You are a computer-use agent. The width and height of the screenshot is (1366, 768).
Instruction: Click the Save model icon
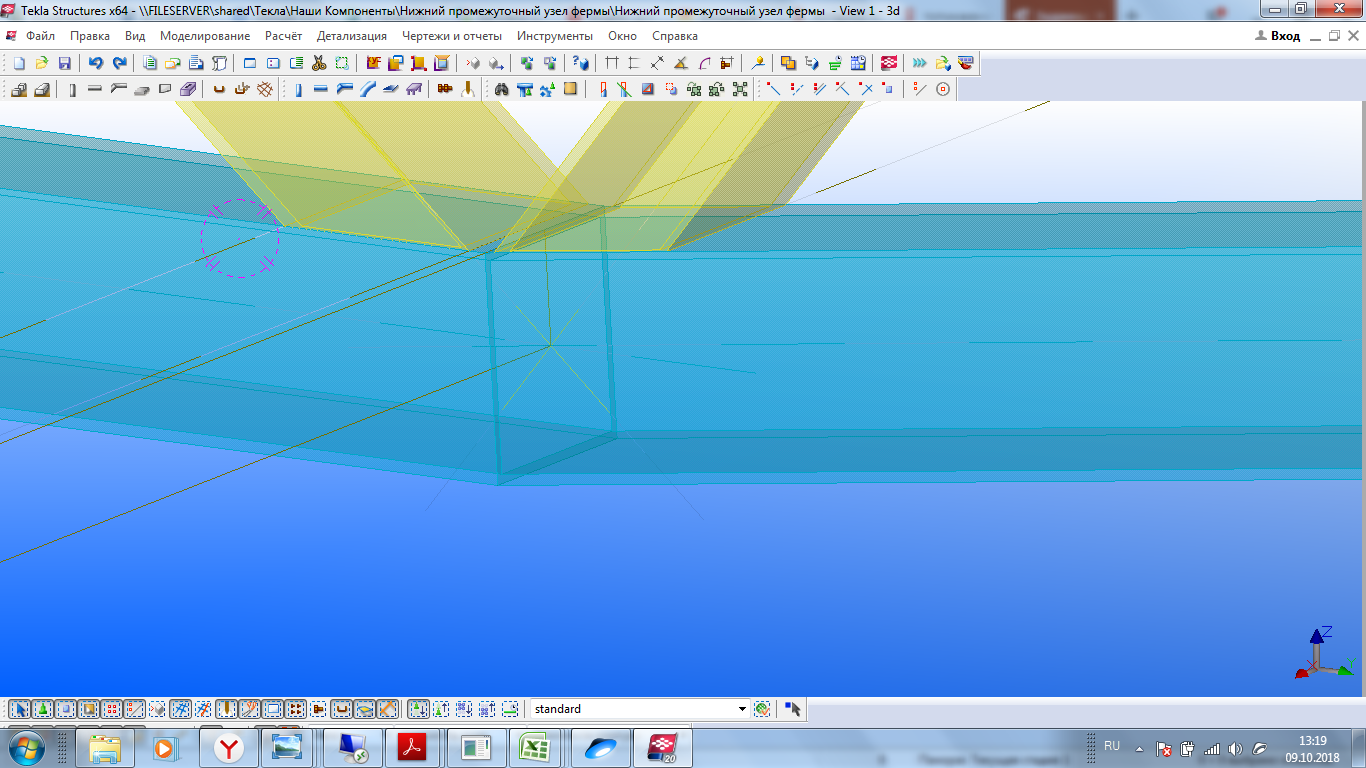[x=64, y=63]
